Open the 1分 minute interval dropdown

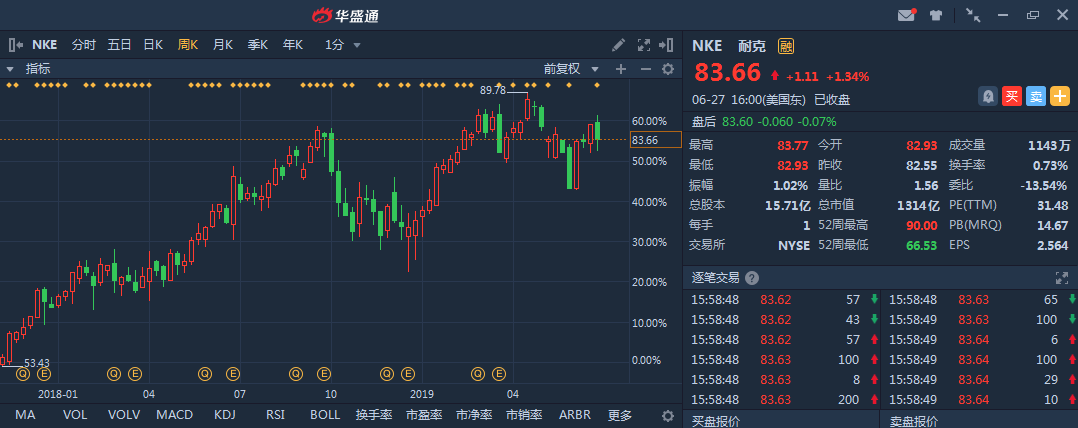coord(342,45)
